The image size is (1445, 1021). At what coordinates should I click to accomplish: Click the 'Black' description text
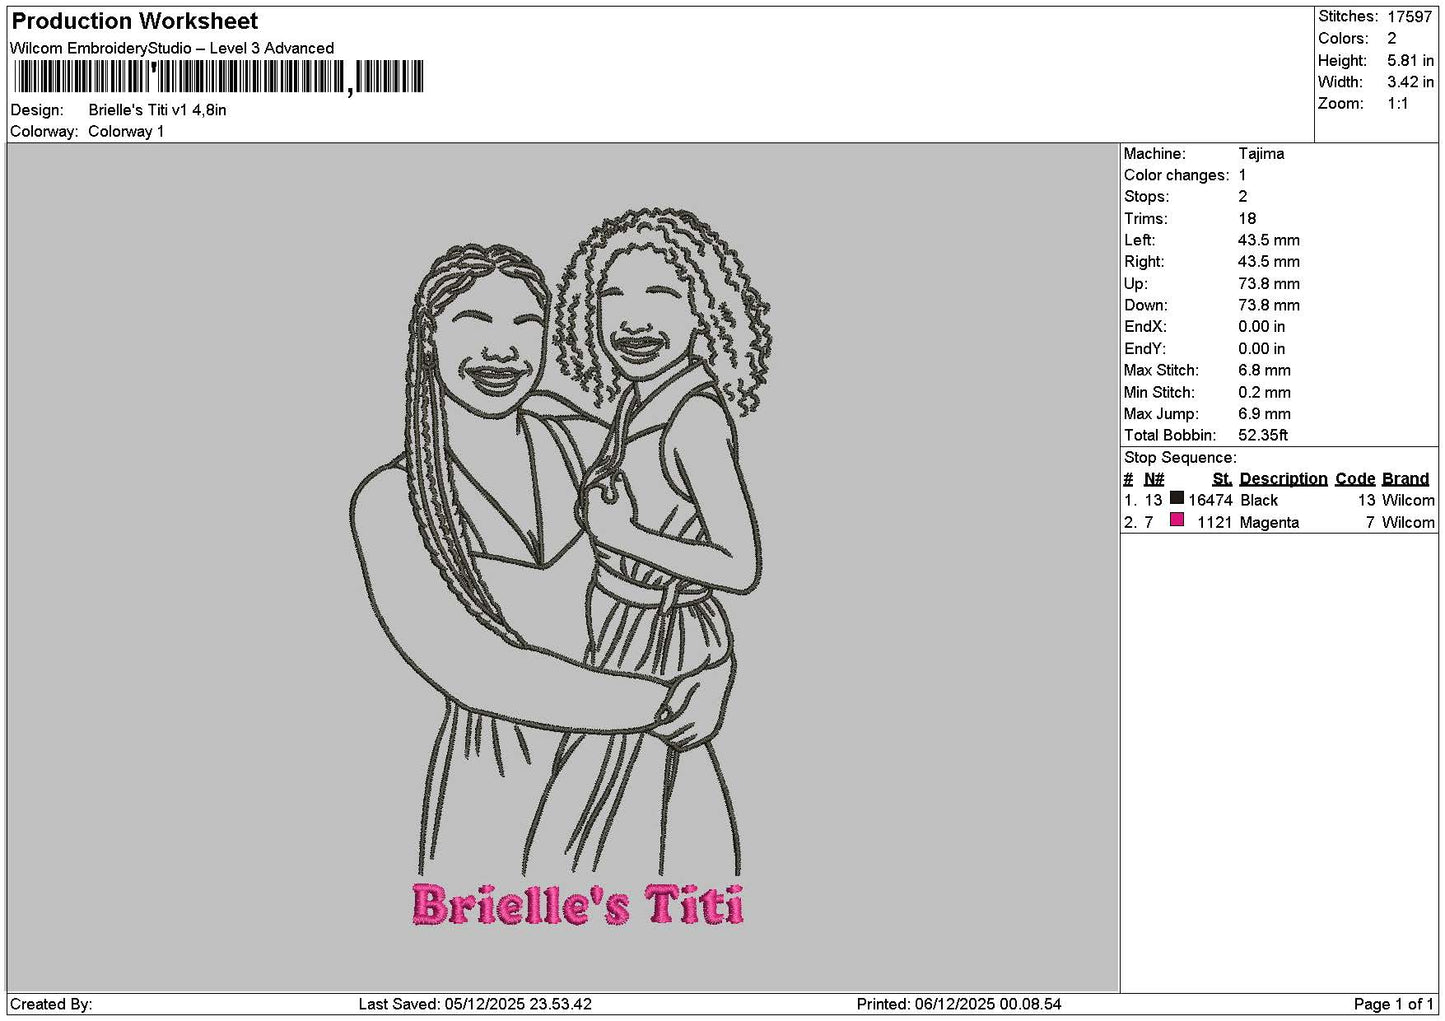pos(1259,500)
